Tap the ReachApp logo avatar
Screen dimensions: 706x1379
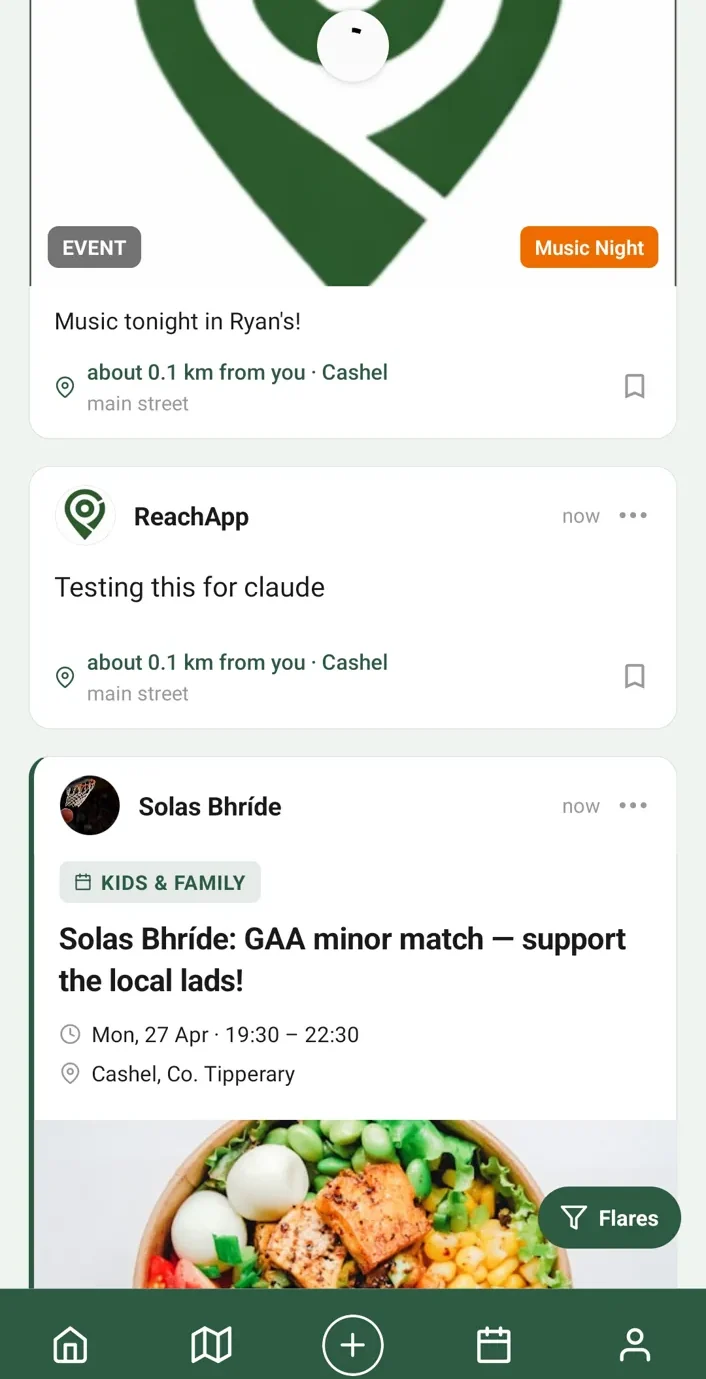(x=85, y=515)
